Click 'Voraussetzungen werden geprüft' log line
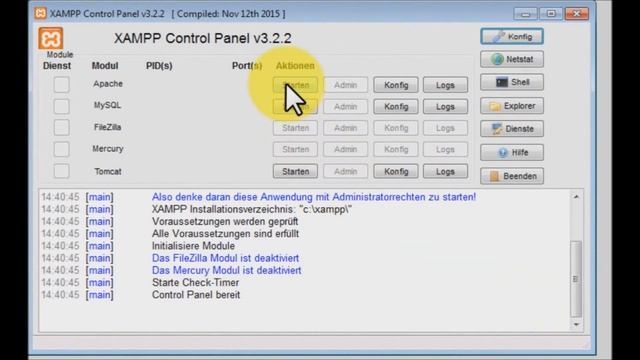The image size is (640, 360). [x=225, y=221]
